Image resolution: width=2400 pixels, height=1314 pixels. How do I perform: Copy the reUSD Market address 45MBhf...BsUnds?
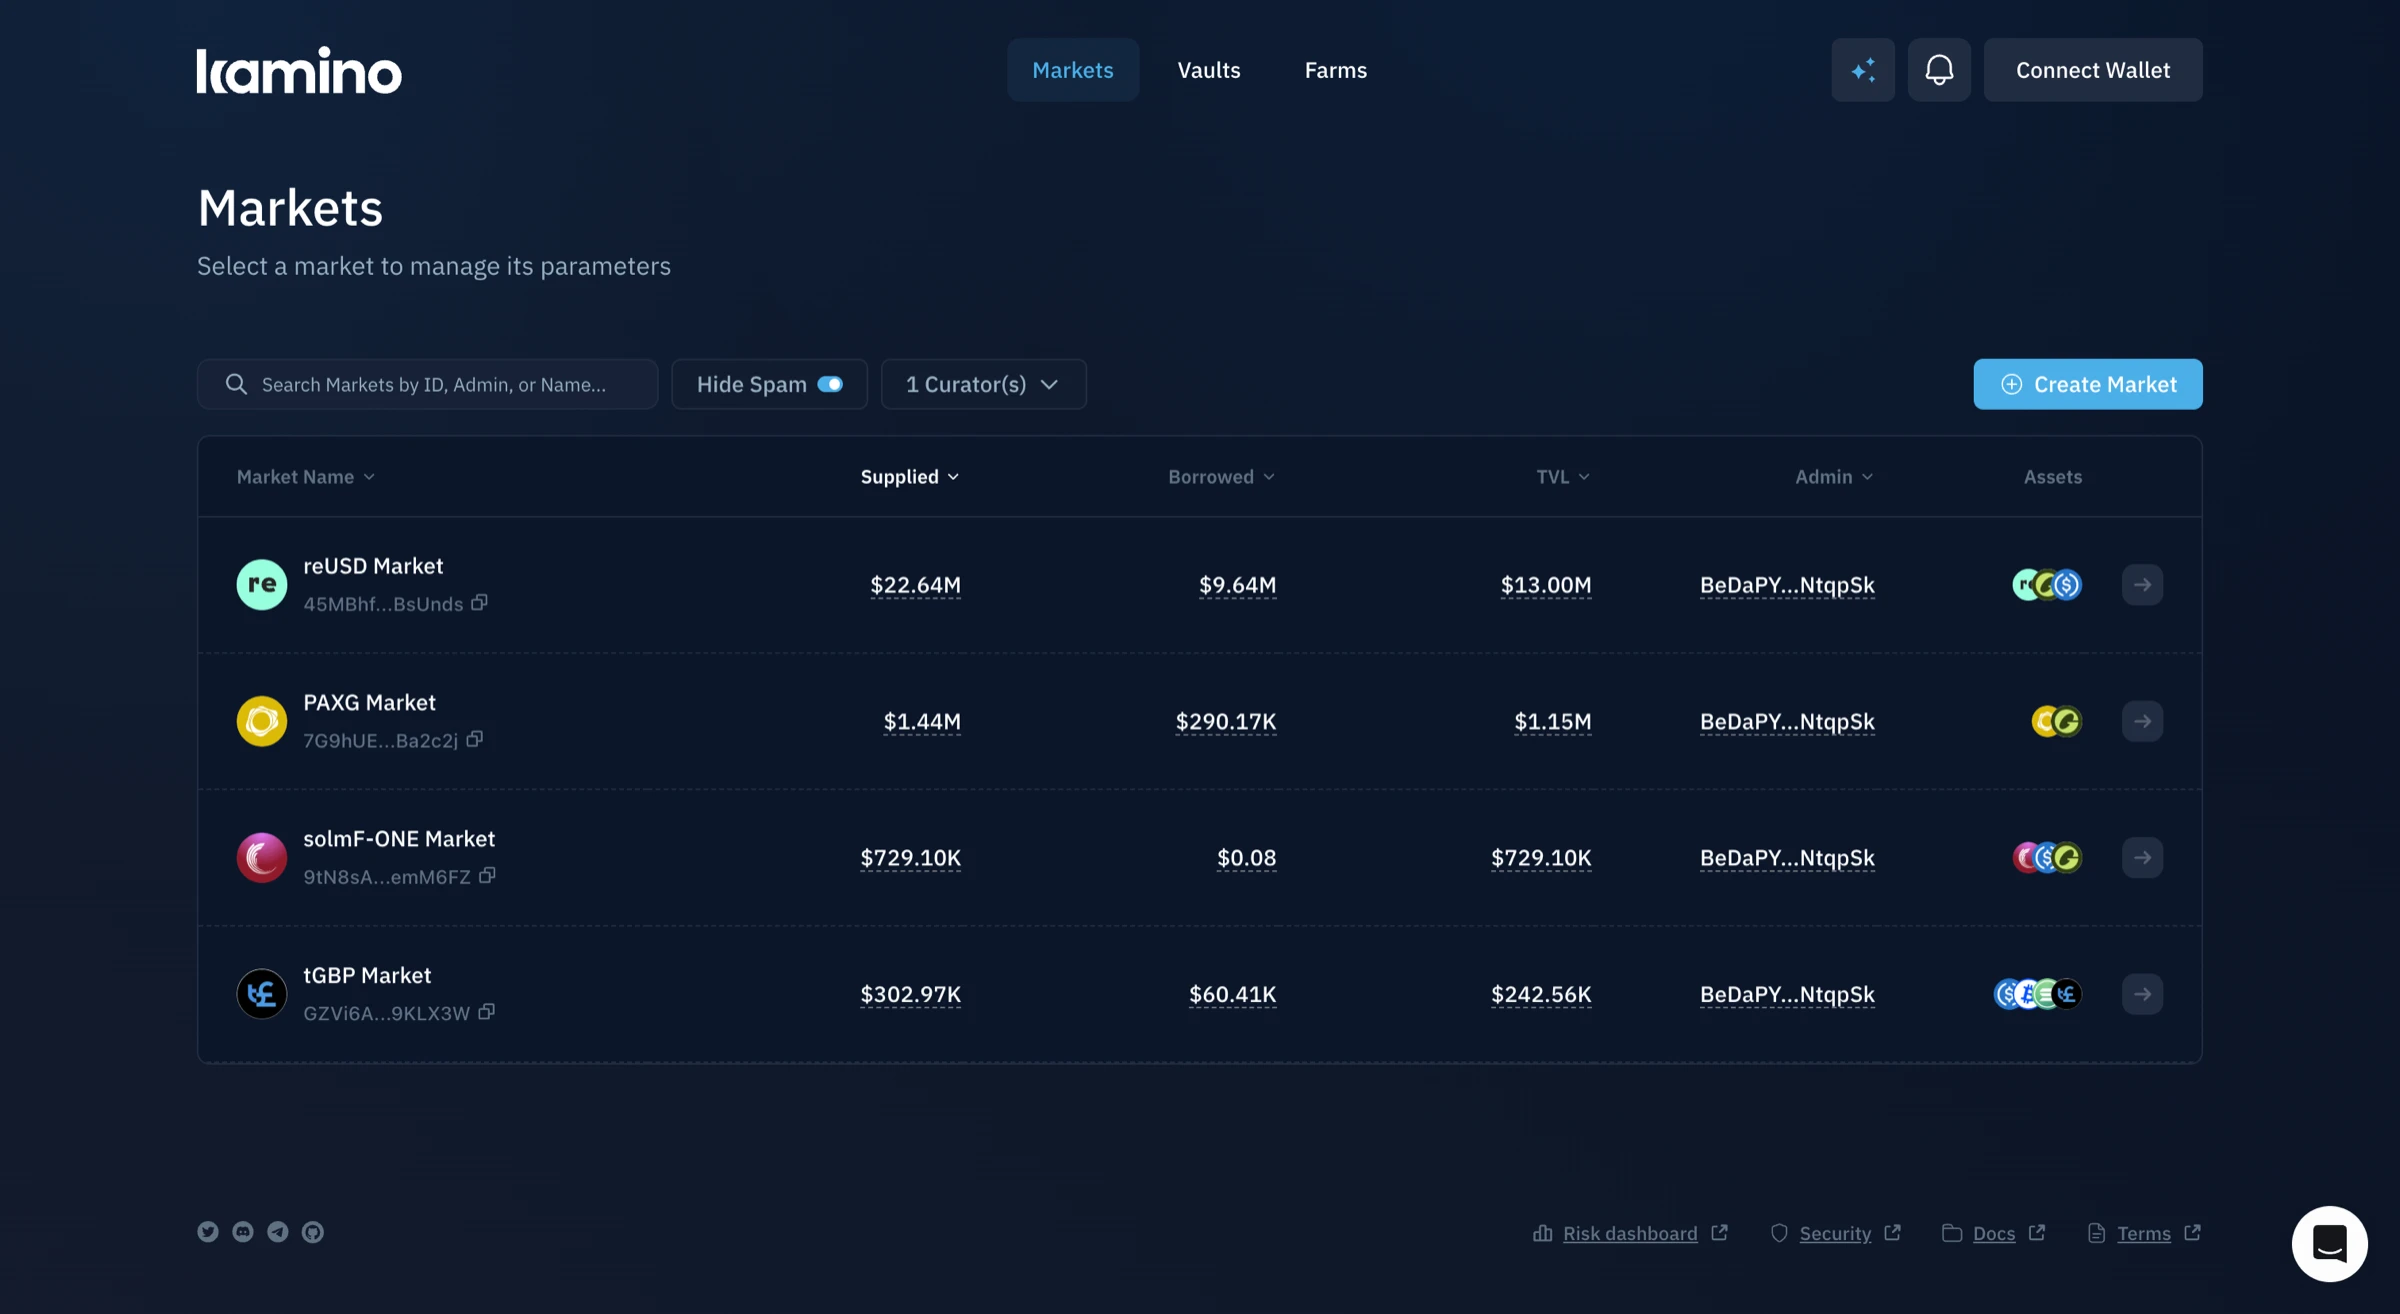(480, 602)
